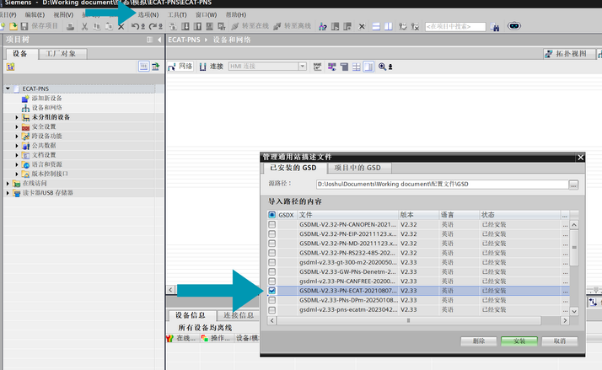Check the GSDML-V2.32-PN-CANOPEN row checkbox
This screenshot has width=602, height=370.
272,225
